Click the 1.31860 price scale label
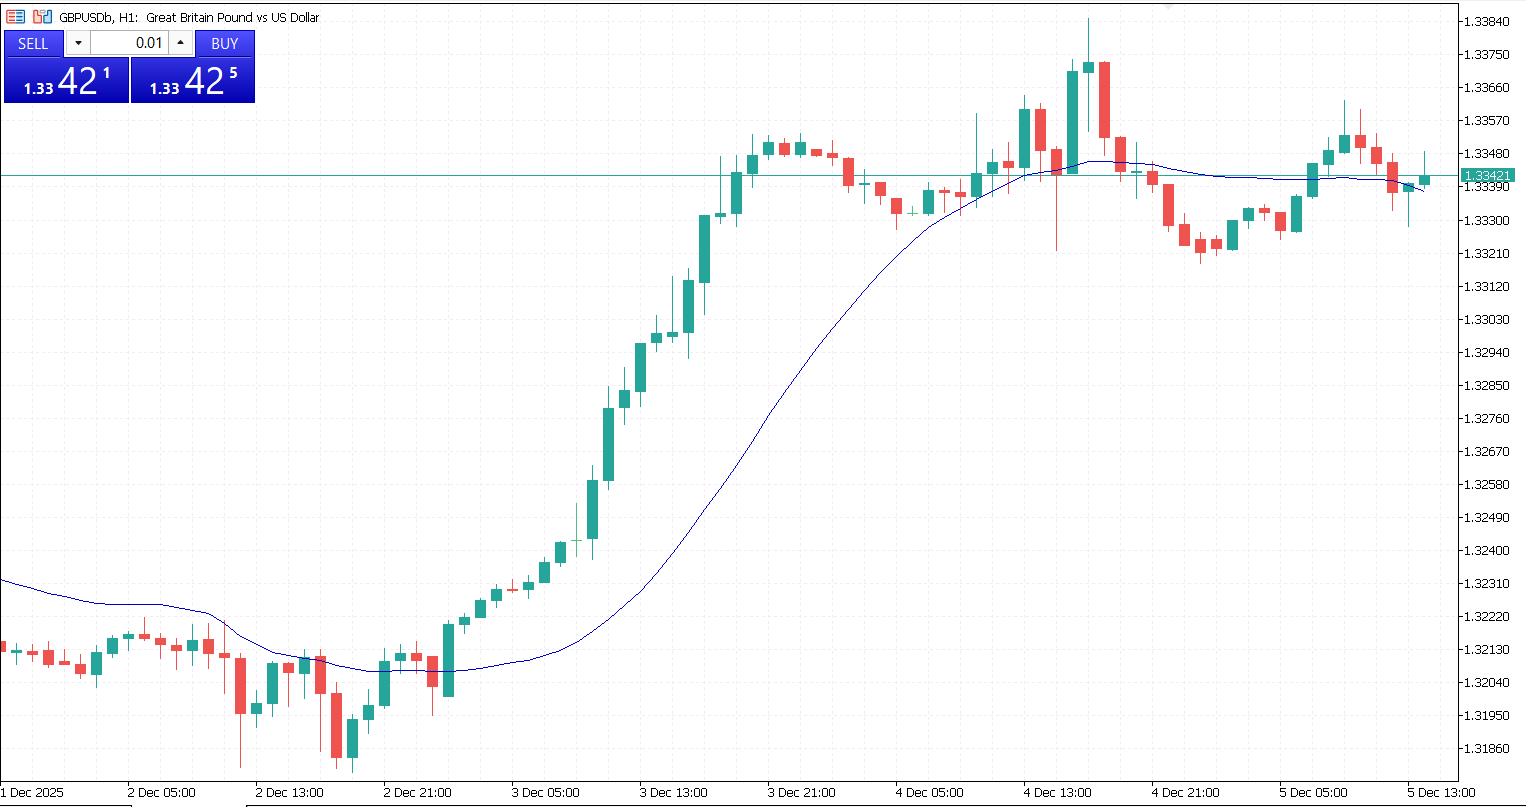This screenshot has width=1526, height=807. point(1486,748)
